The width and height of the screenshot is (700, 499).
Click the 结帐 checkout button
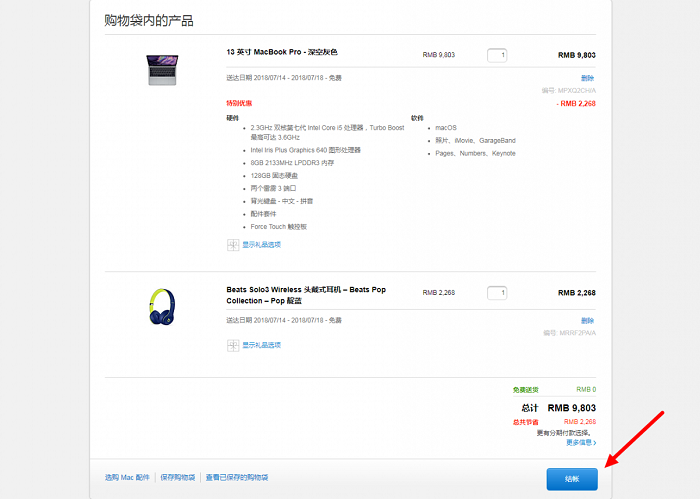[571, 479]
